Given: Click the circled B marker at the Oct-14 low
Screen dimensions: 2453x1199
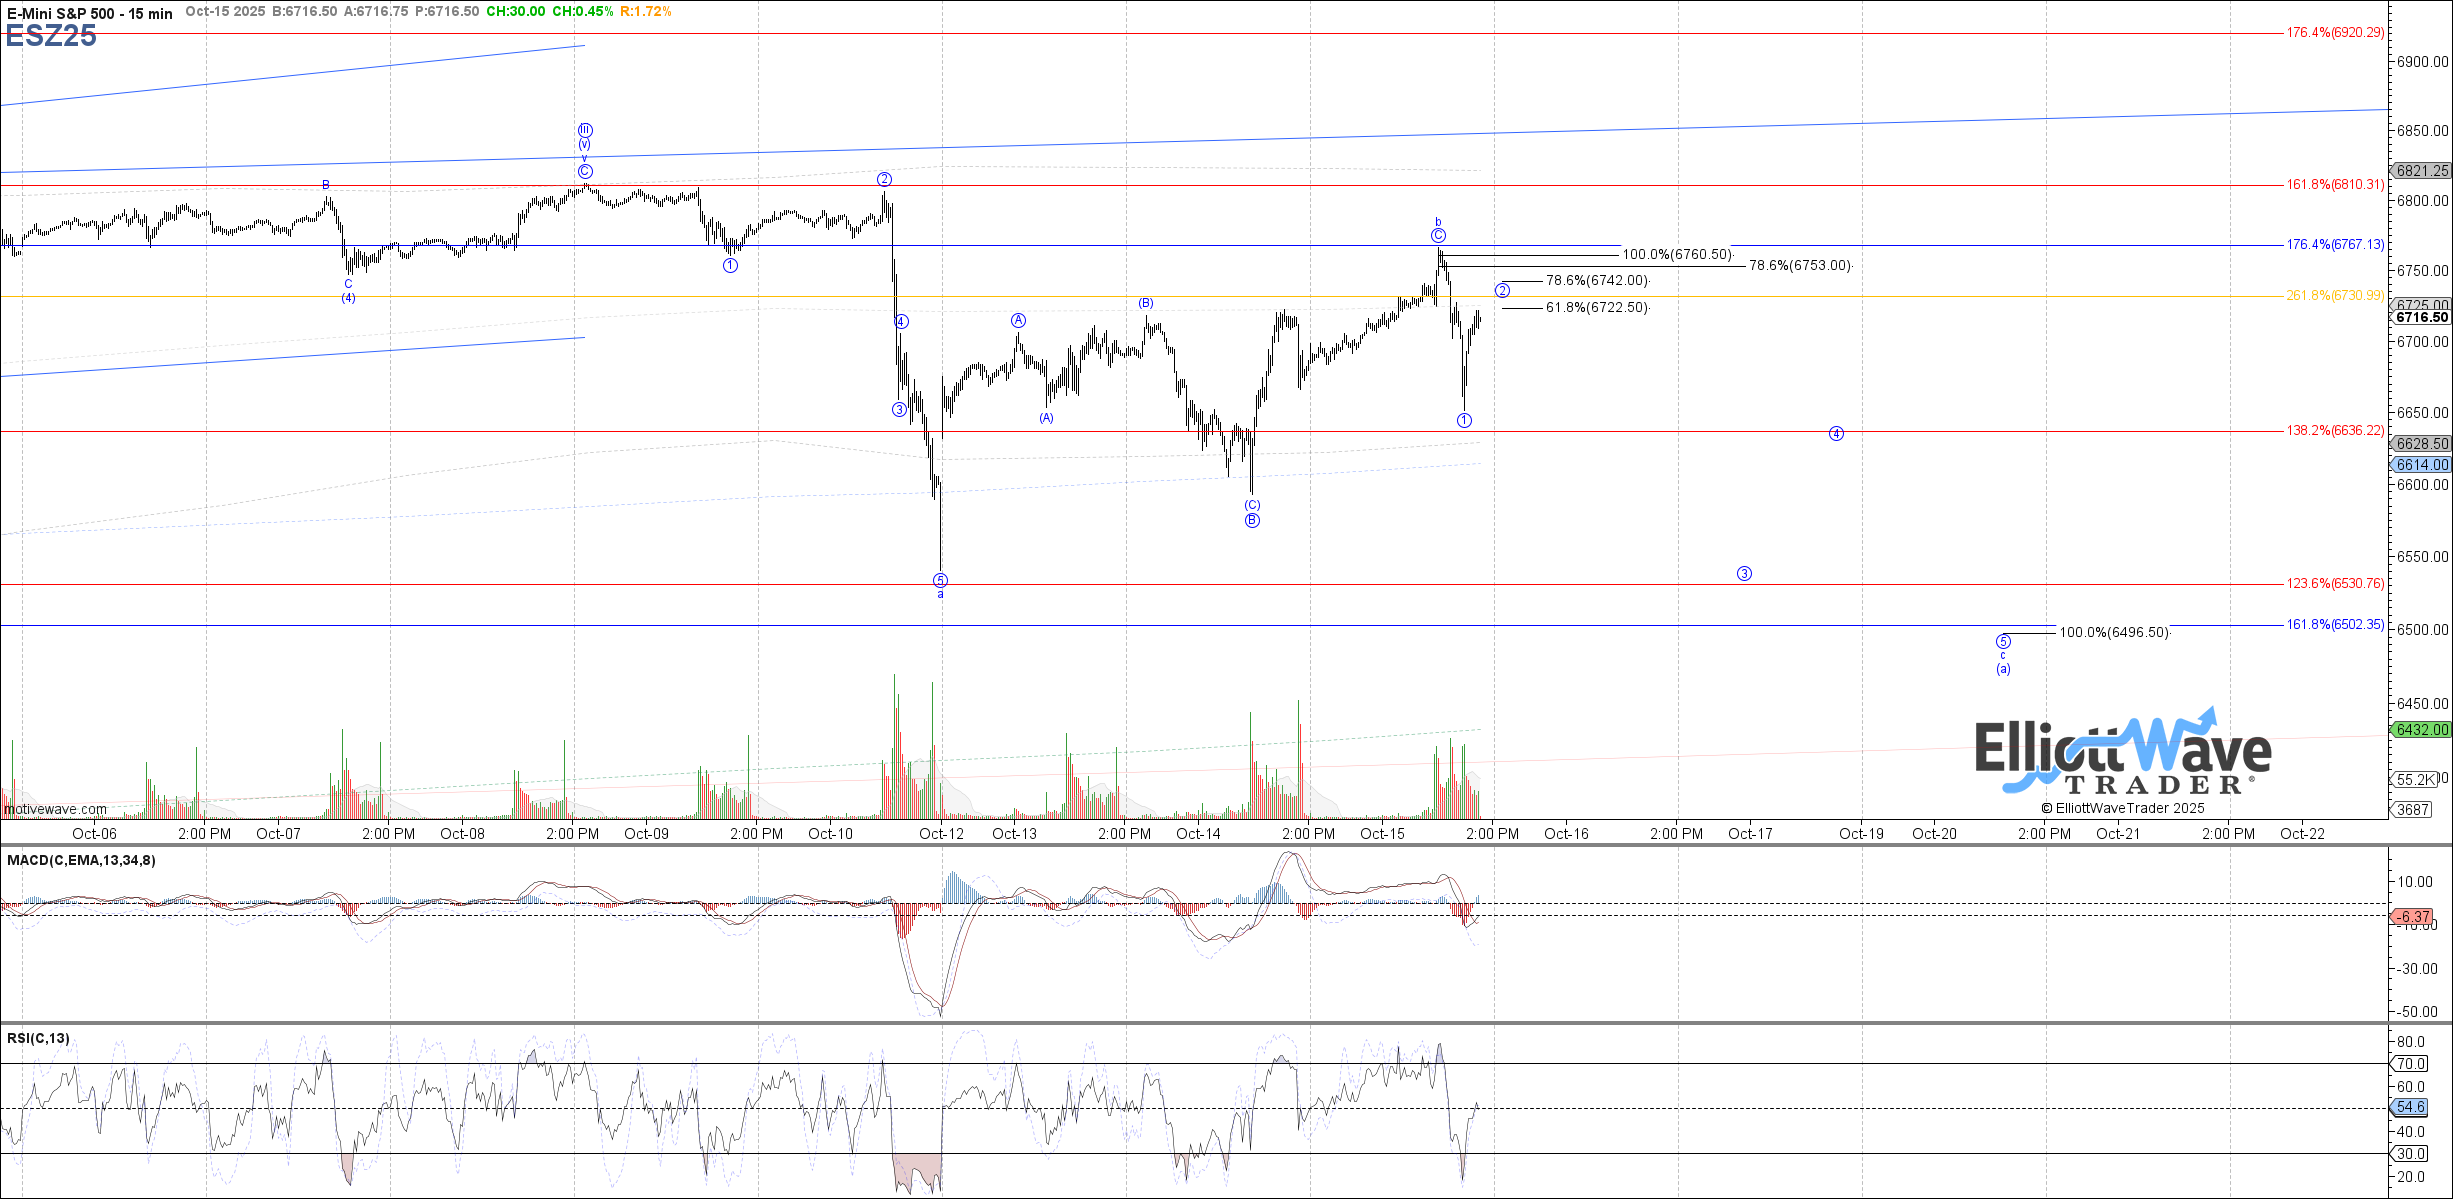Looking at the screenshot, I should tap(1252, 520).
